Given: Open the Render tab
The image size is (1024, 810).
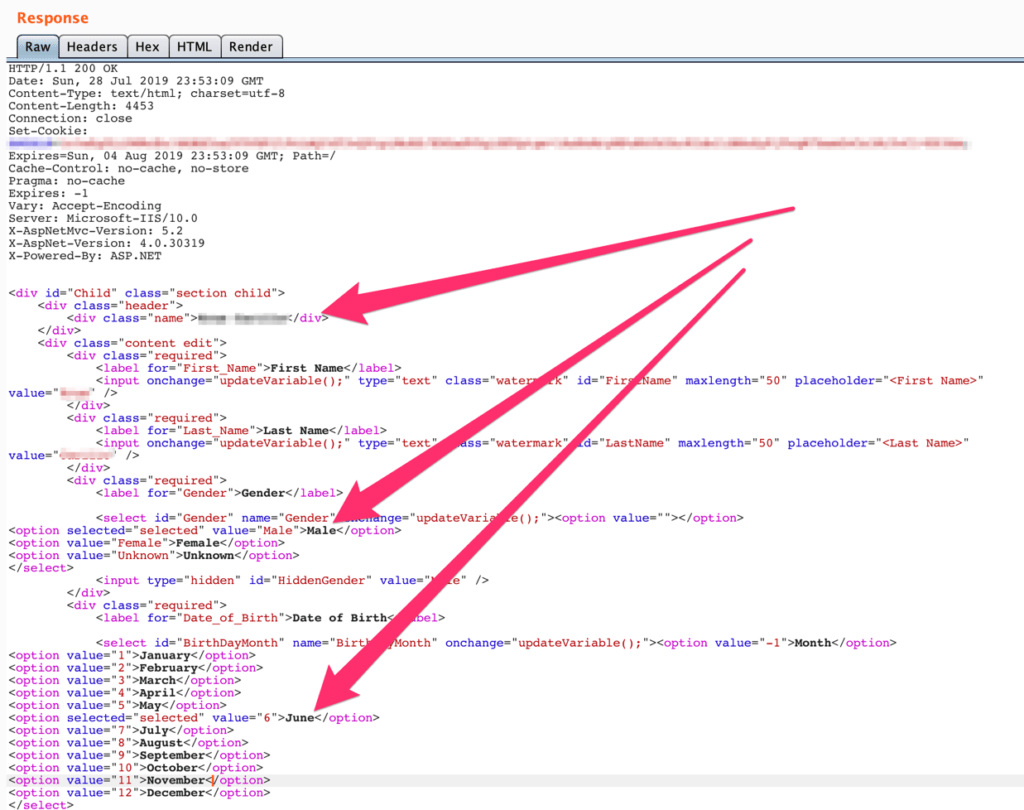Looking at the screenshot, I should (251, 47).
